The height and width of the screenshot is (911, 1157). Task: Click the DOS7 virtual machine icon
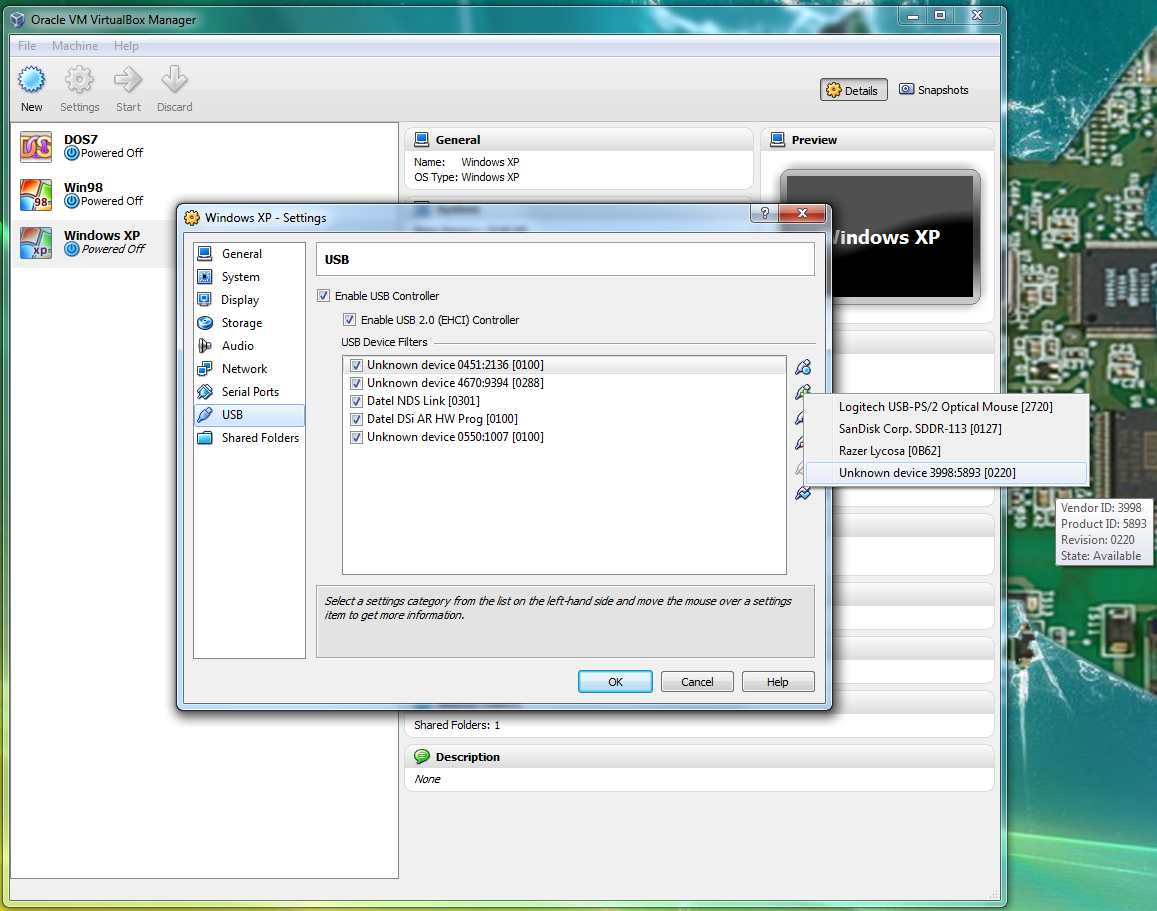pos(36,146)
